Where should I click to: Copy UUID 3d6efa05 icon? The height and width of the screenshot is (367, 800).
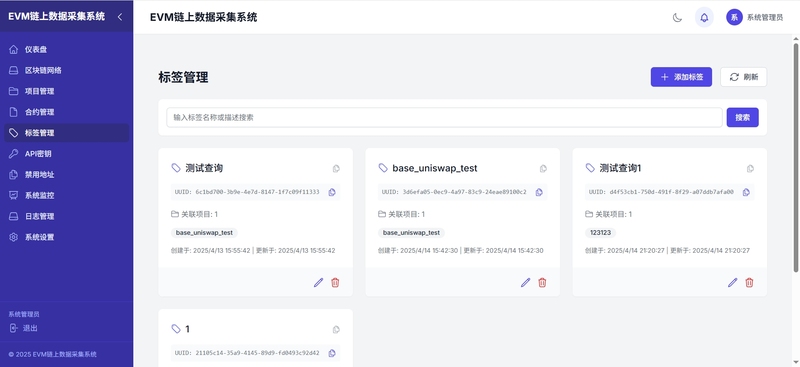539,192
